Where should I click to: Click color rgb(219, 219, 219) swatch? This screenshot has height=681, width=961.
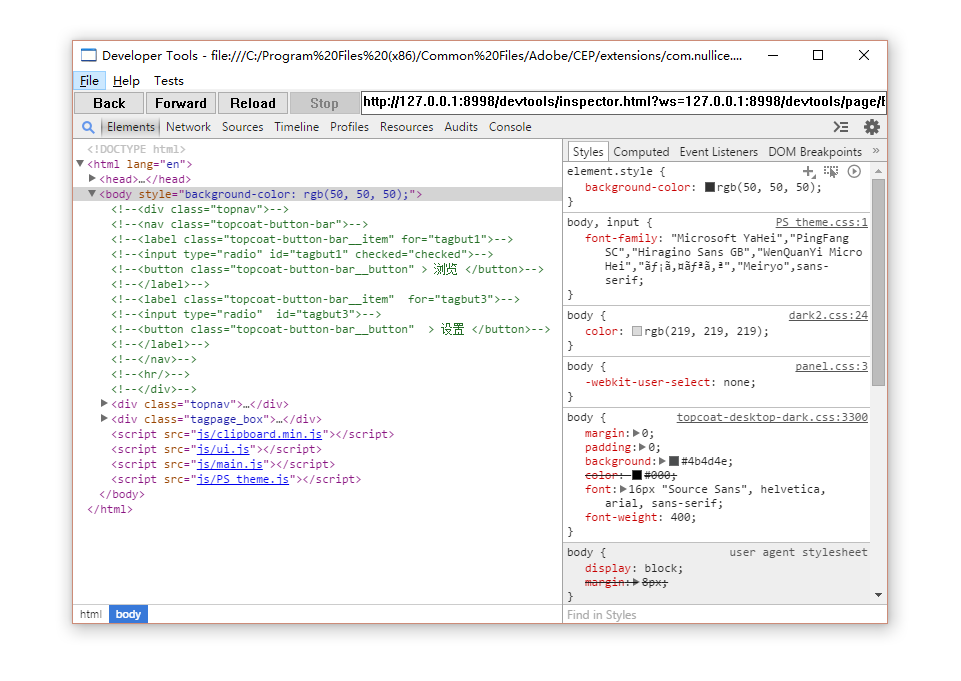637,331
